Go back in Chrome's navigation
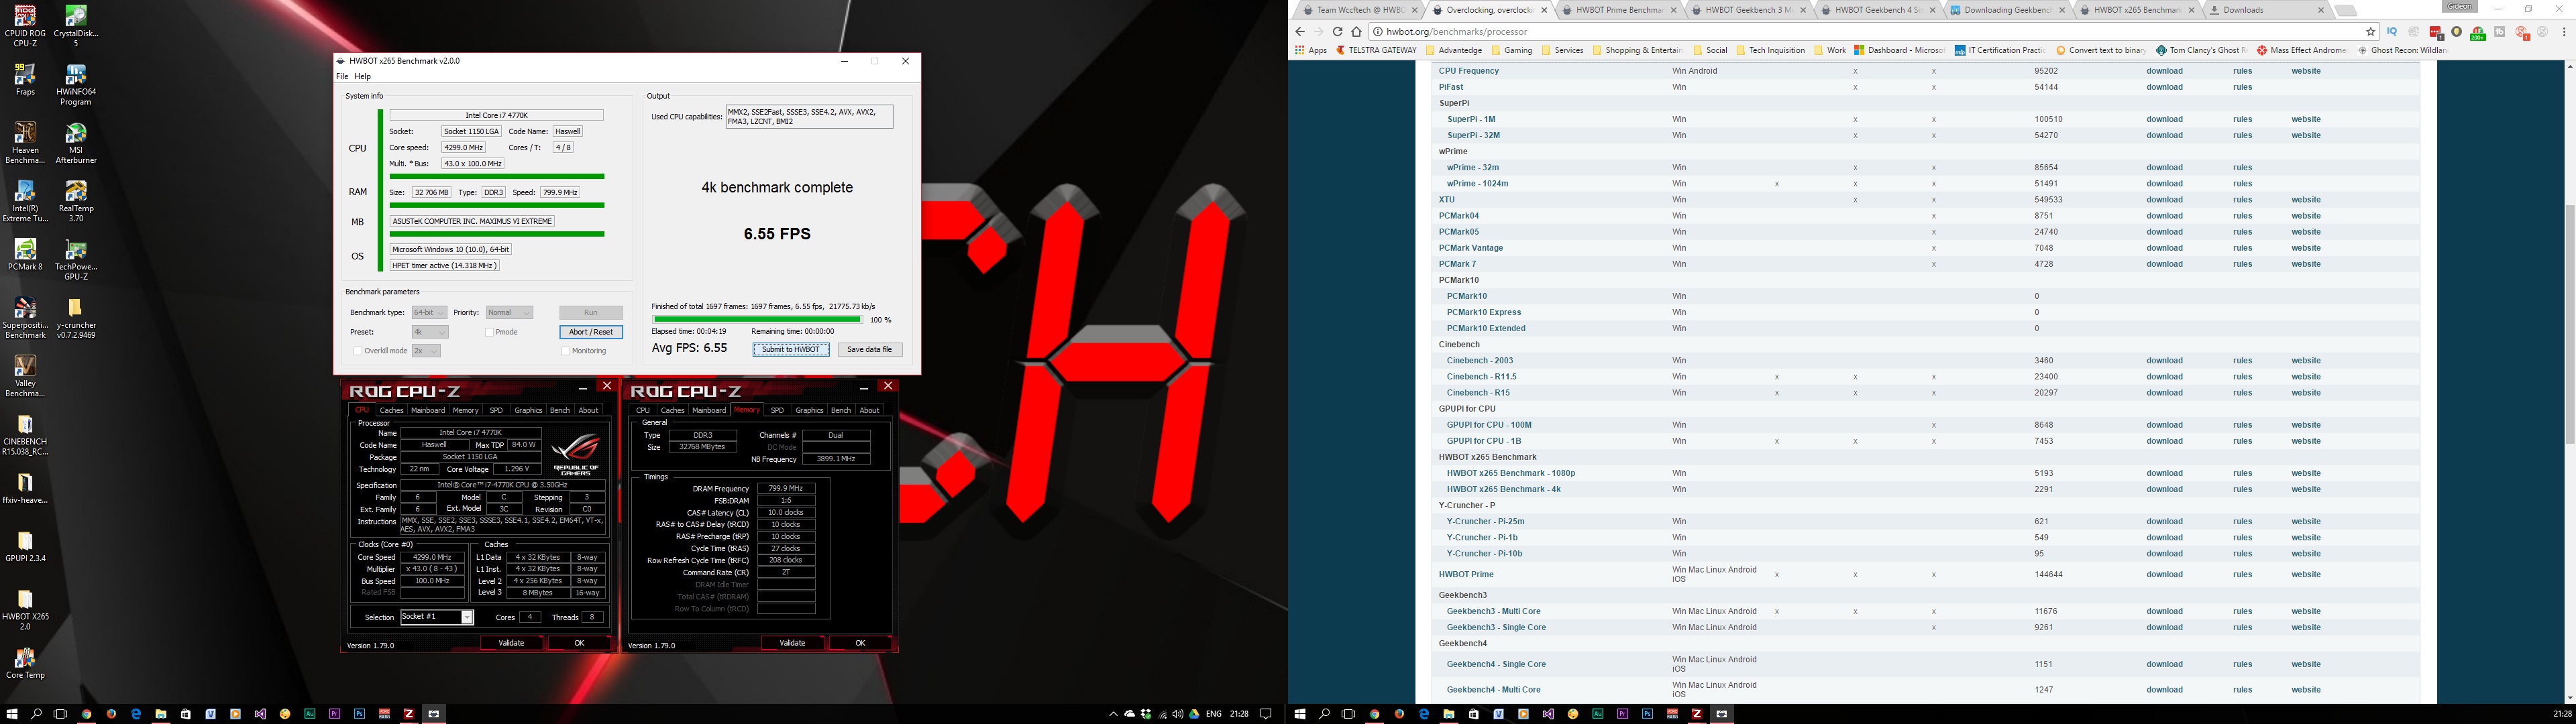The image size is (2576, 724). click(x=1300, y=31)
